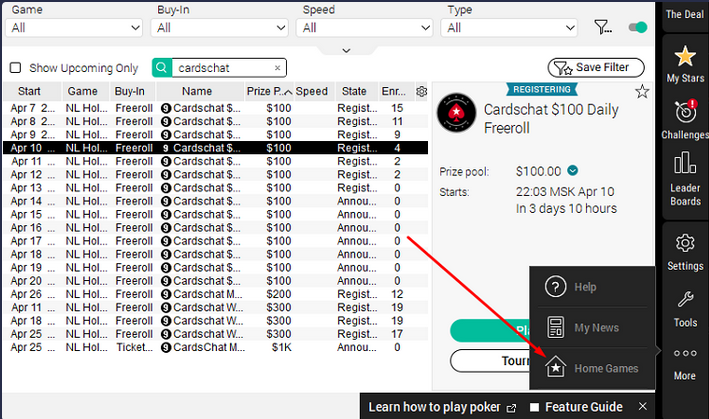Close the Feature Guide bar

pos(643,406)
